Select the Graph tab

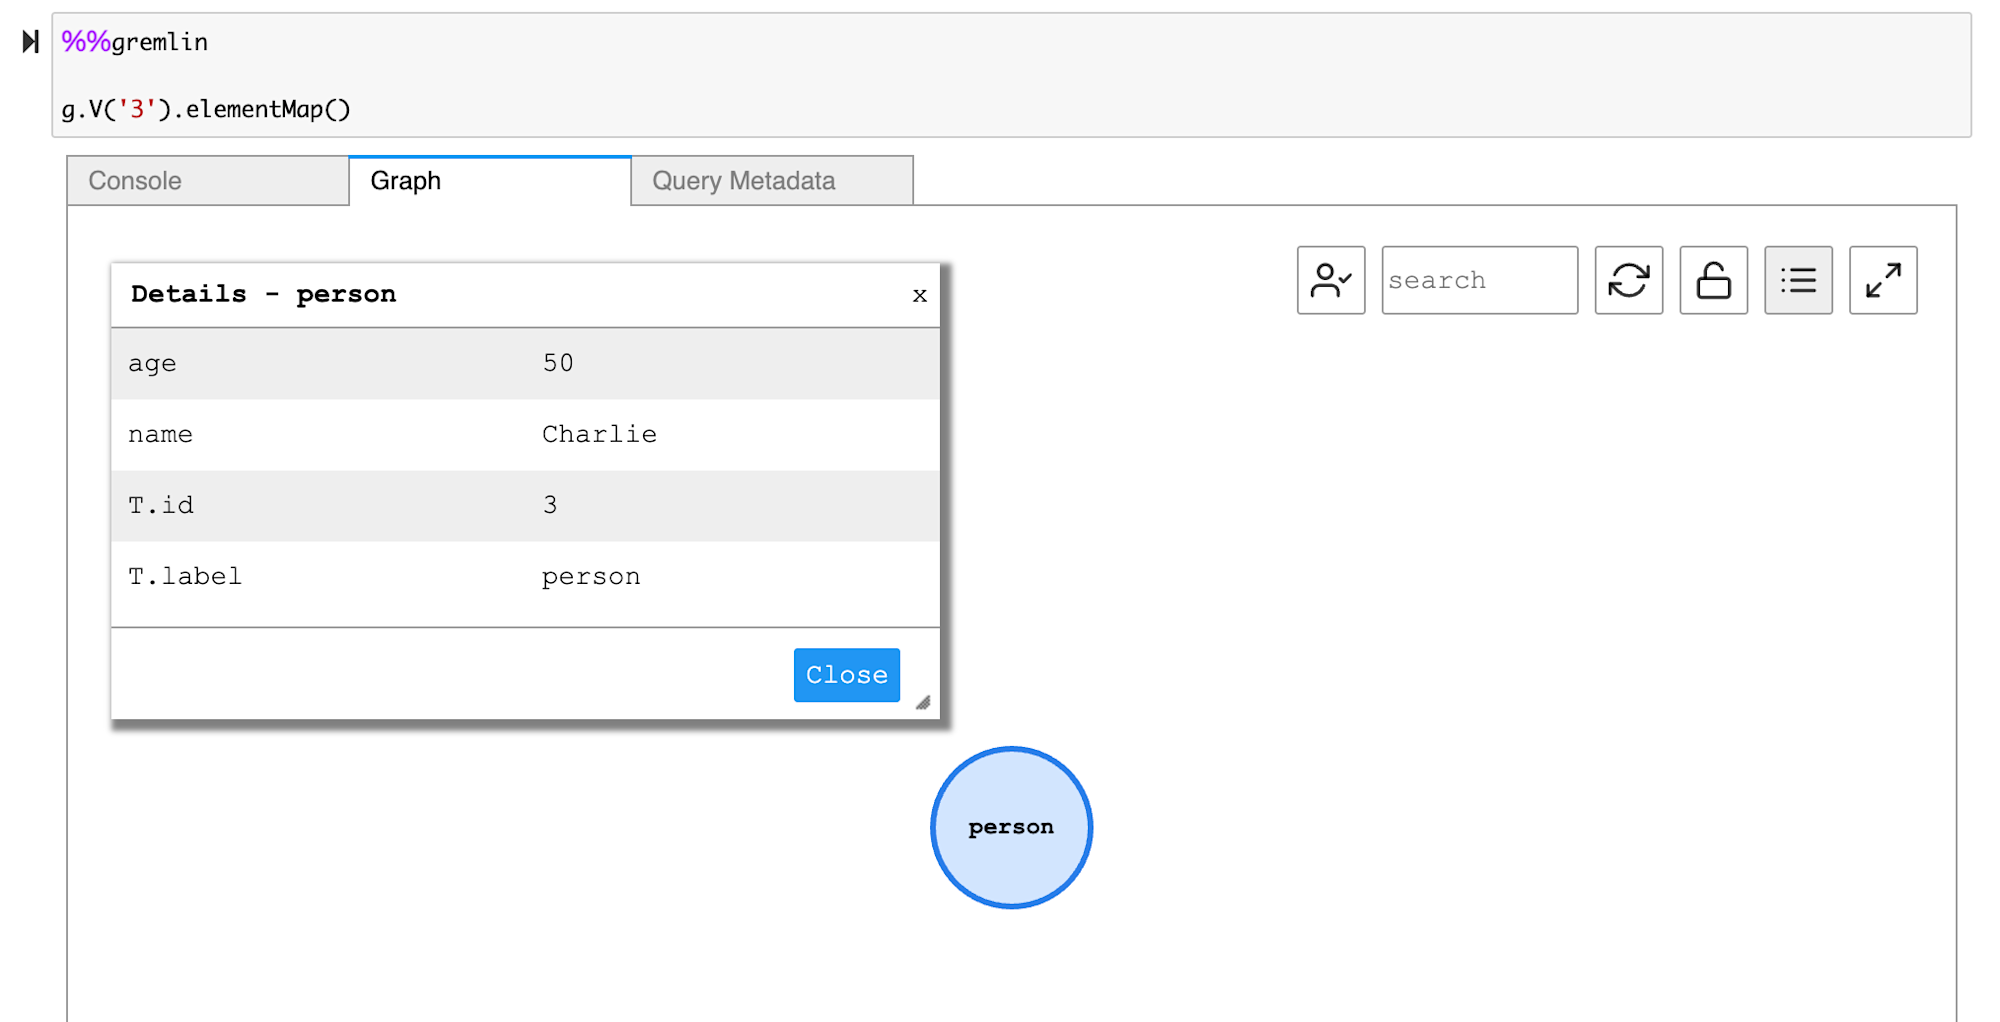coord(490,181)
